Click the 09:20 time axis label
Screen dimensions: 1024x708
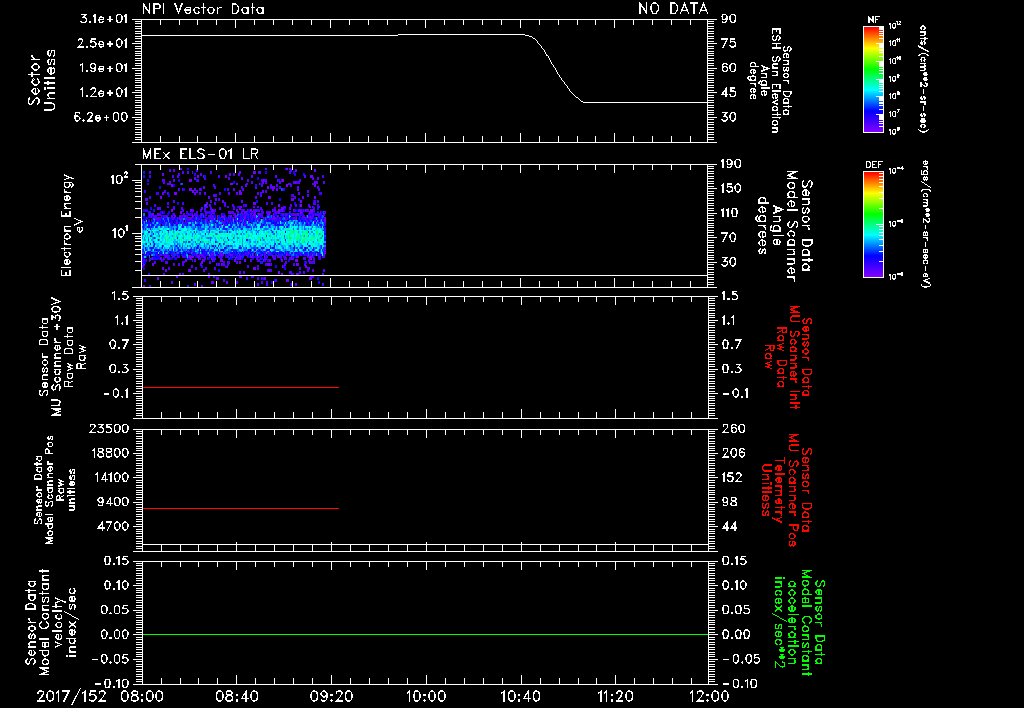331,696
